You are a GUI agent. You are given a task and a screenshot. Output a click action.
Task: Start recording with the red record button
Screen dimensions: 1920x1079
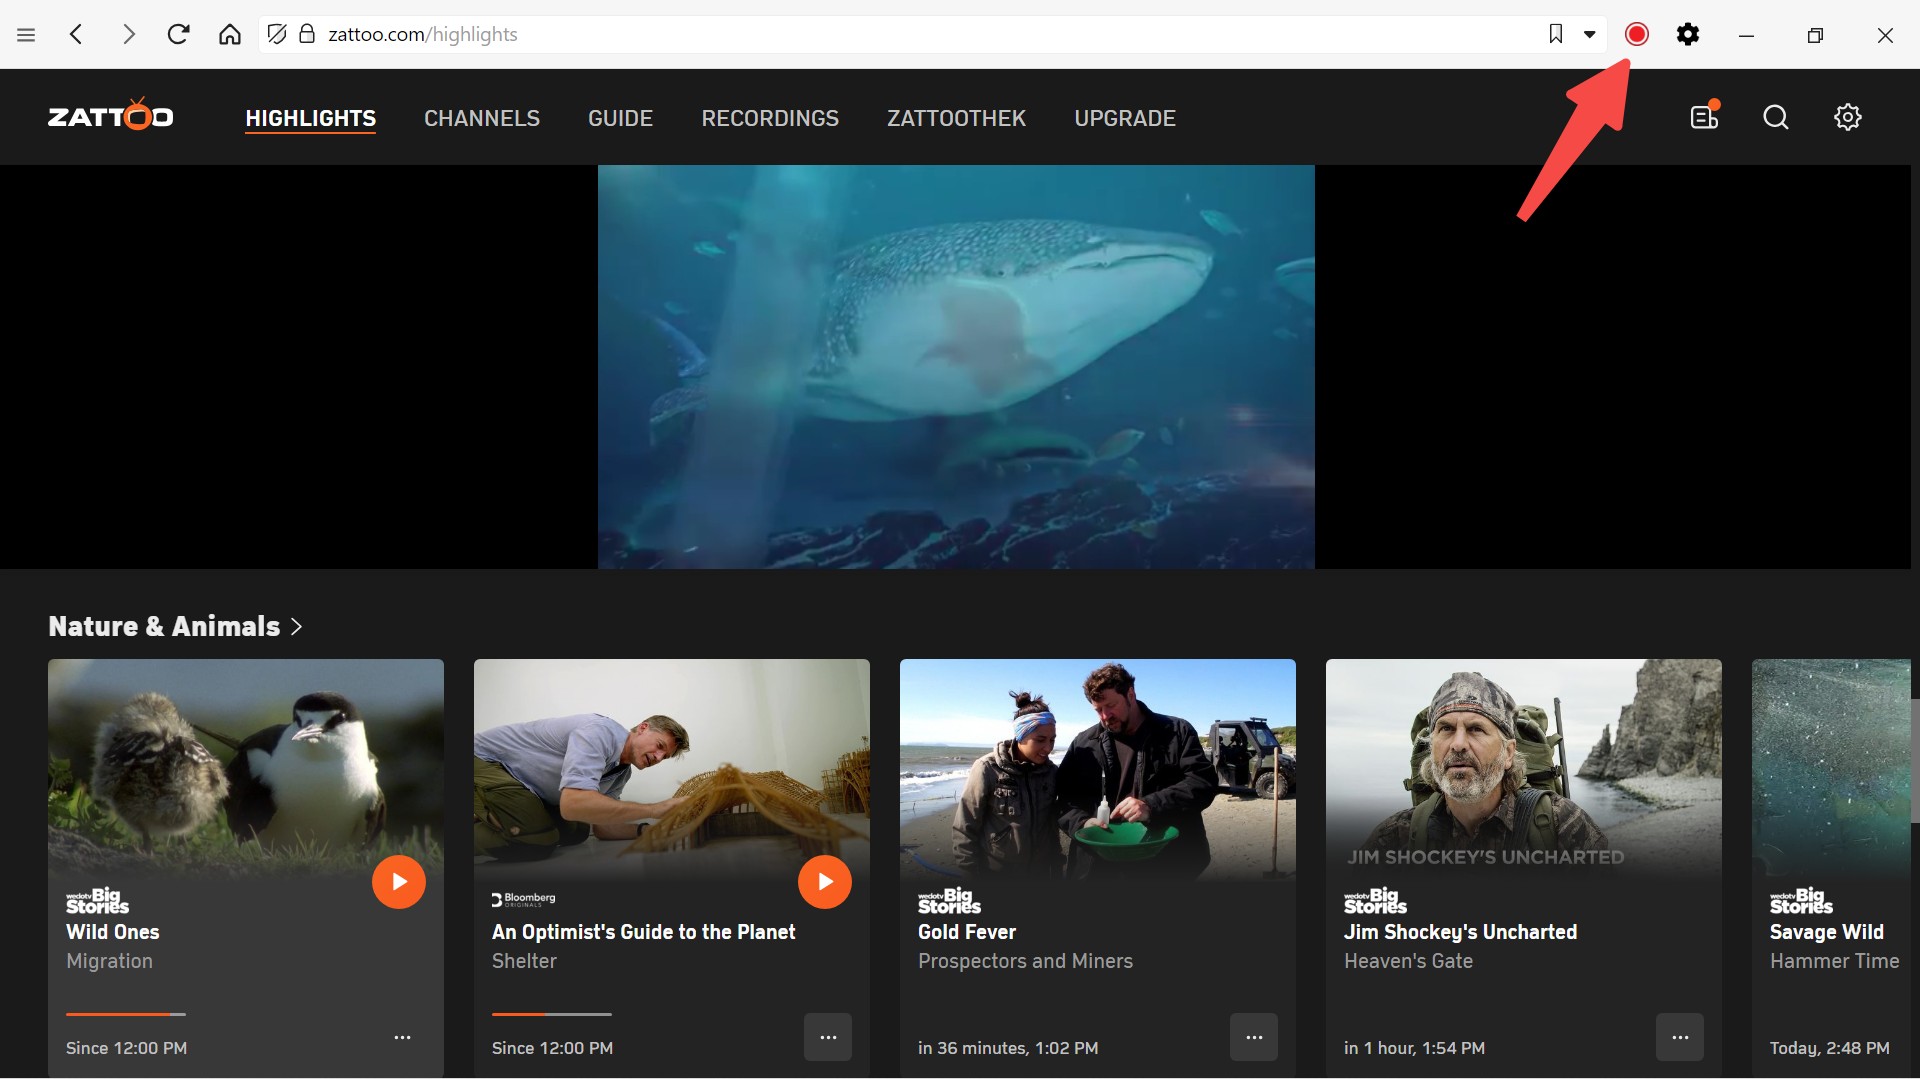pos(1637,34)
